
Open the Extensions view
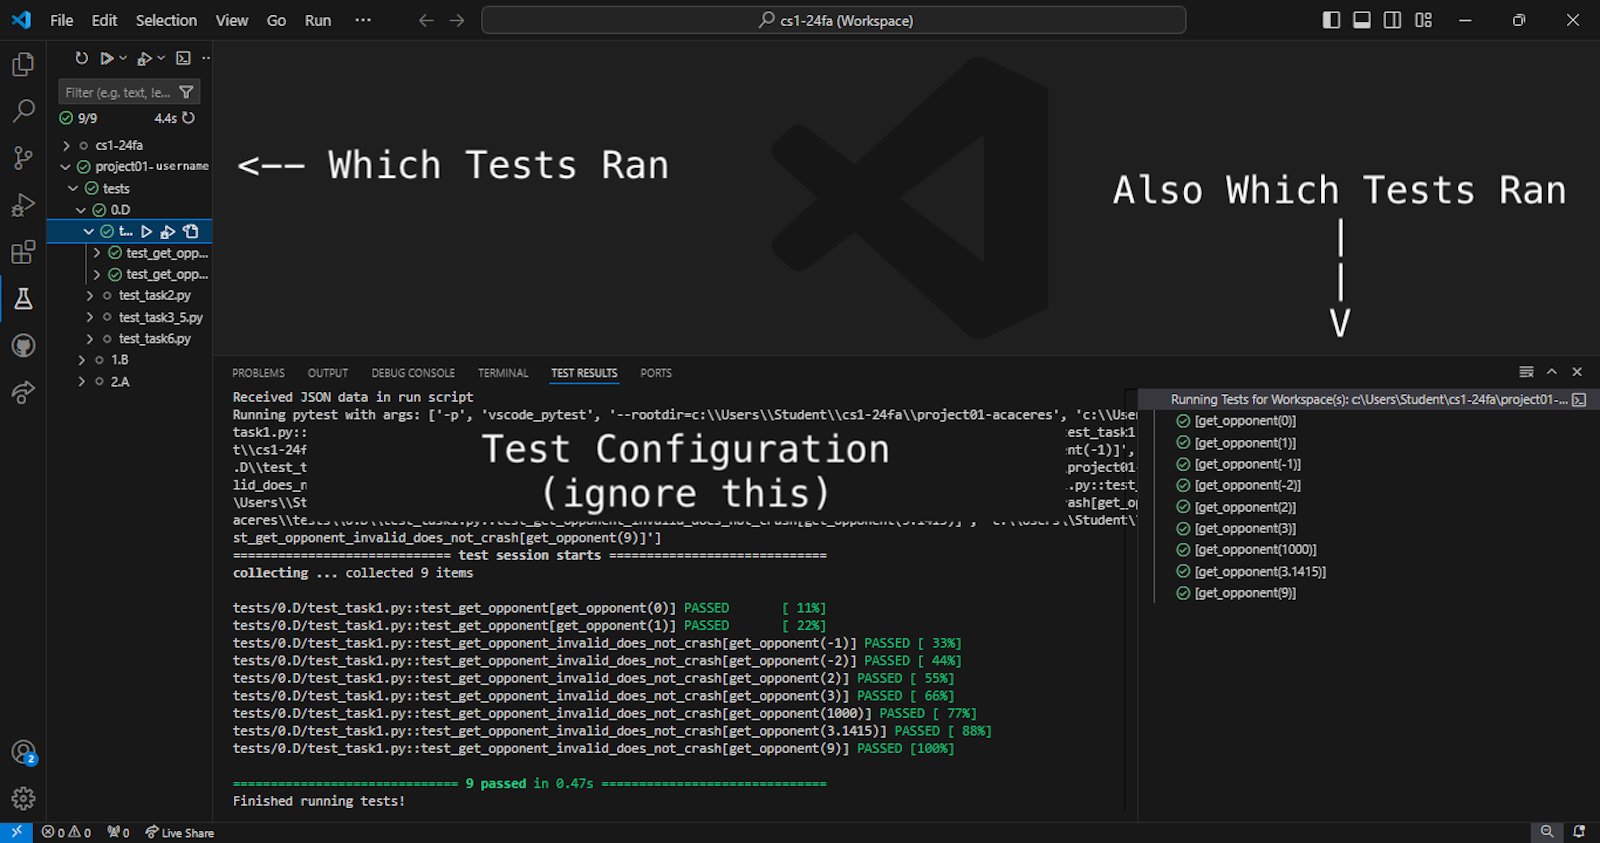[x=23, y=252]
